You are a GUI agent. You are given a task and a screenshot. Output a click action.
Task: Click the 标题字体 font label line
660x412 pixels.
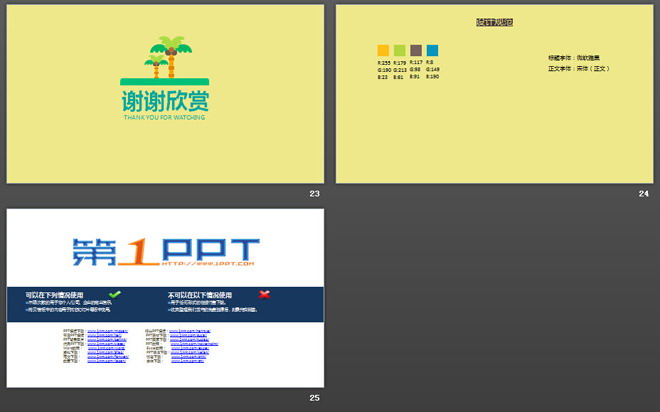click(x=574, y=58)
